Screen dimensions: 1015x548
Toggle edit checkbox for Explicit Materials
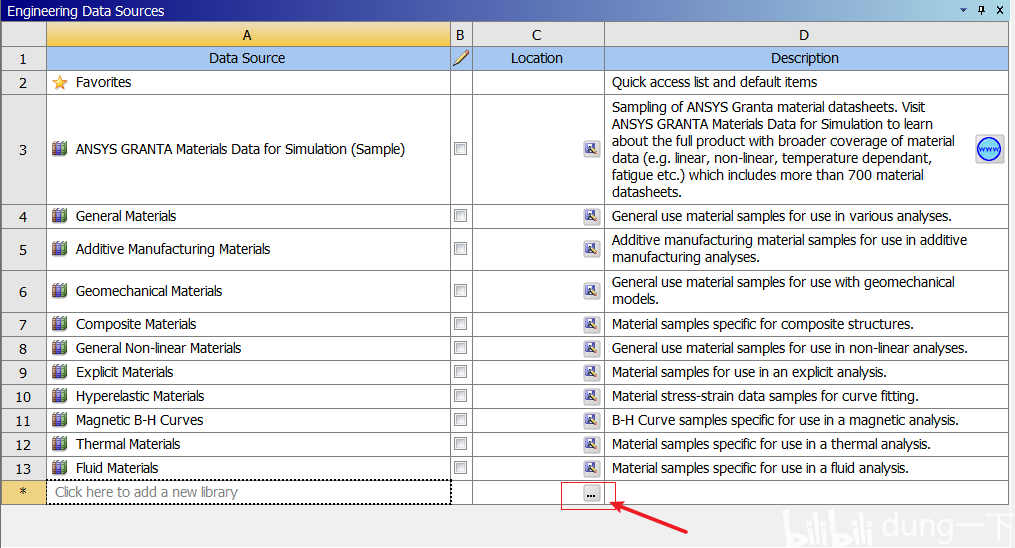pyautogui.click(x=460, y=371)
